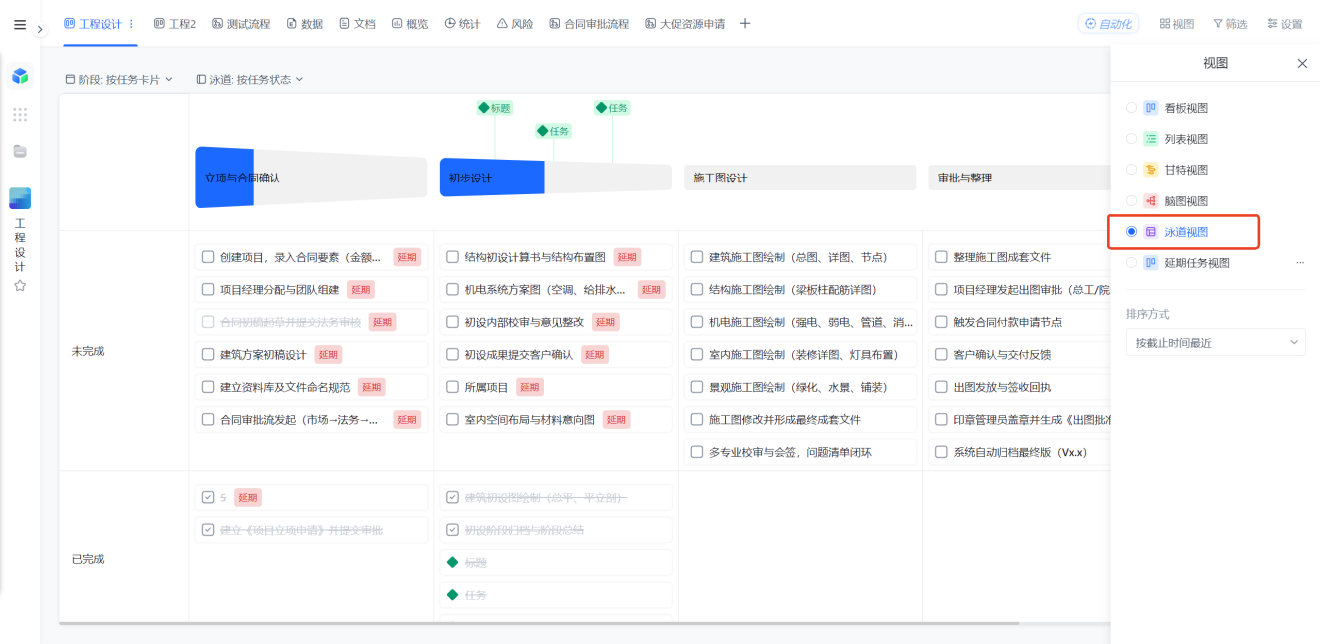Select the 延期任务视图 radio option
The image size is (1320, 644).
coord(1131,263)
